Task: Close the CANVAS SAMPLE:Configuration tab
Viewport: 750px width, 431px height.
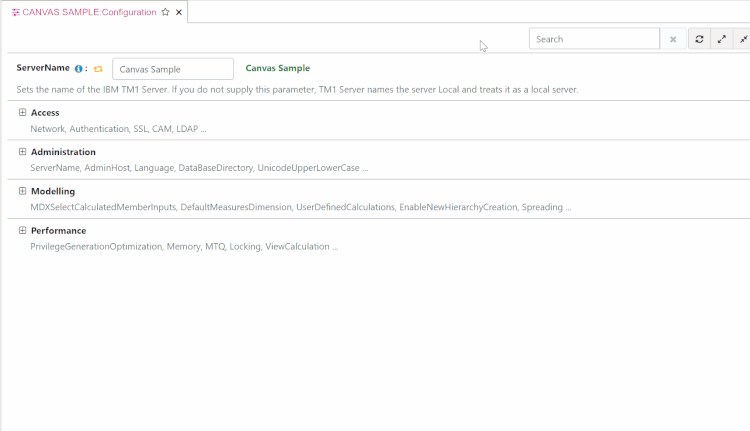Action: tap(179, 12)
